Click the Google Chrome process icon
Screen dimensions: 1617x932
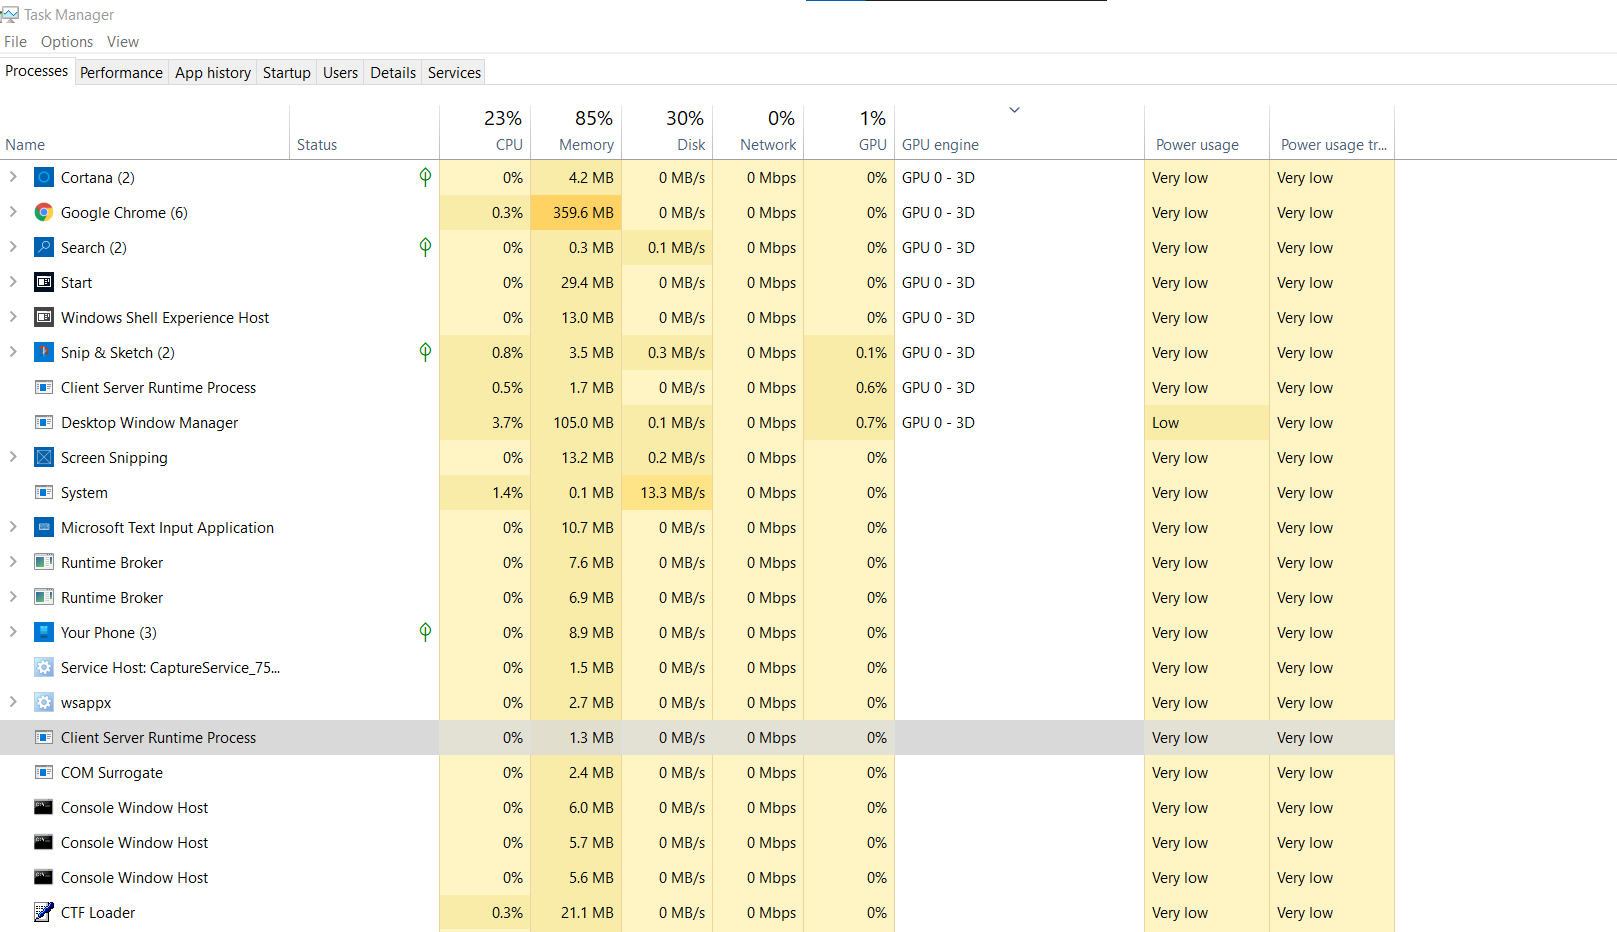pyautogui.click(x=44, y=213)
